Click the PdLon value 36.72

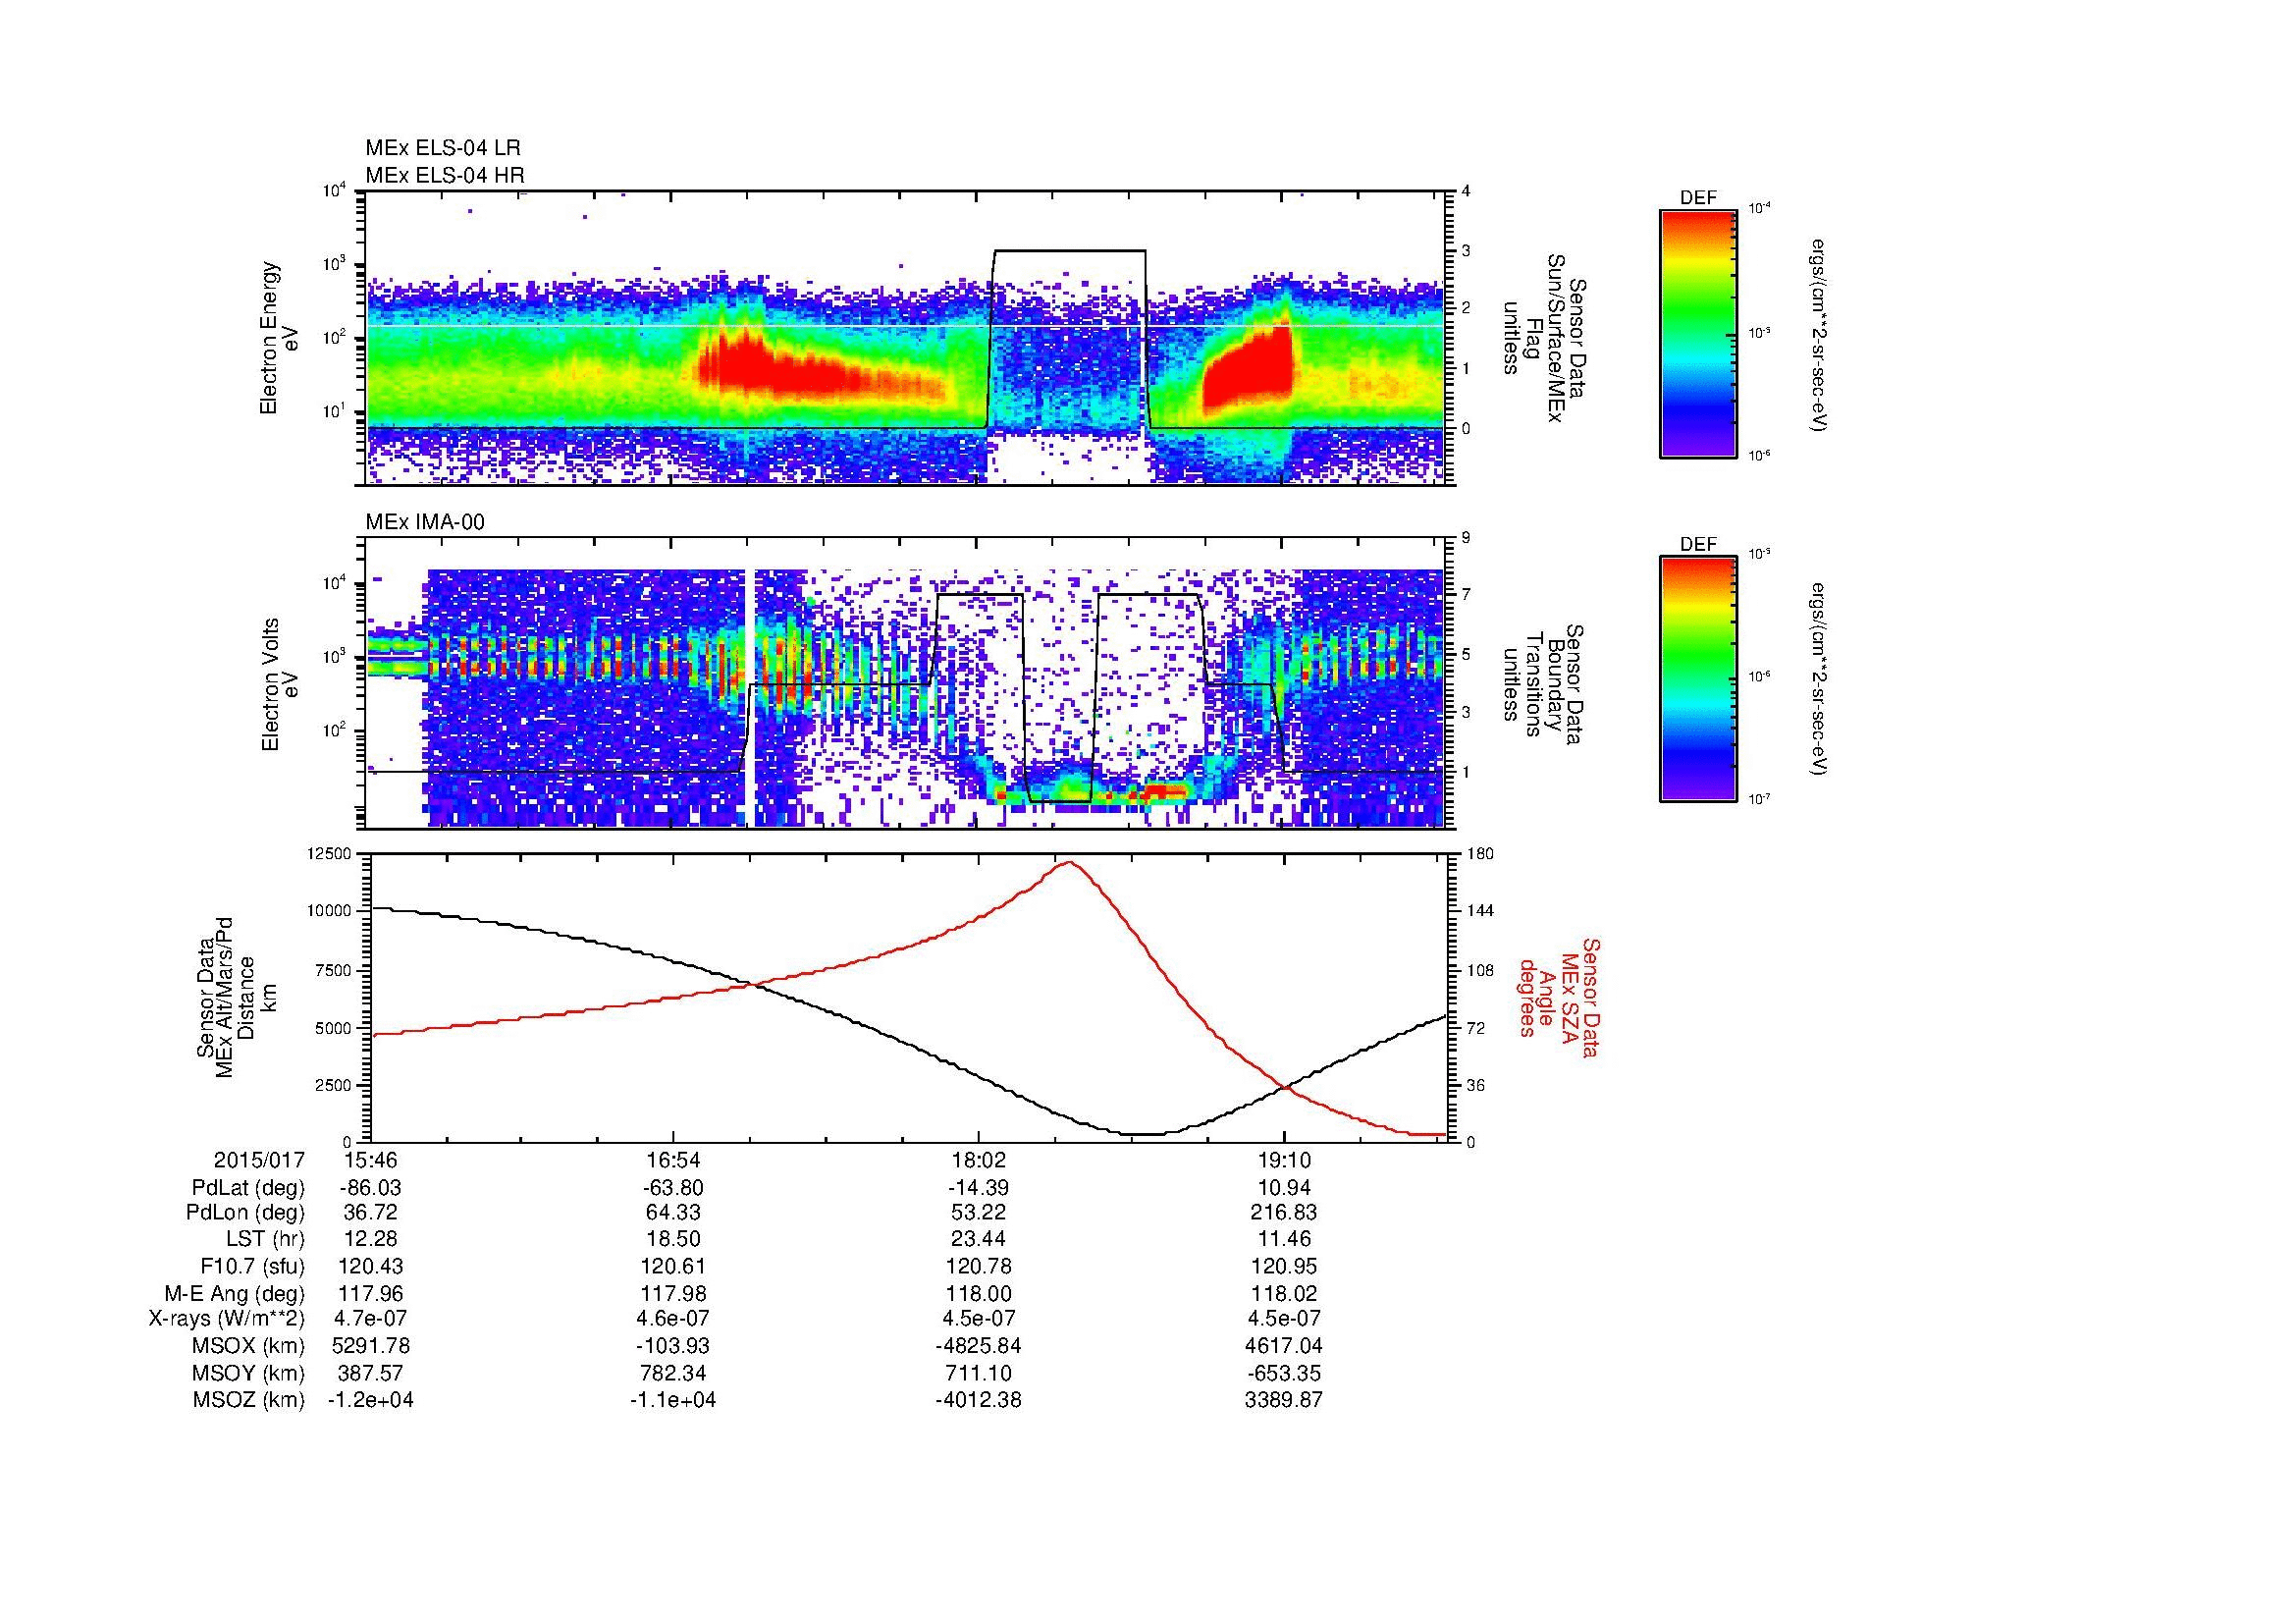371,1213
